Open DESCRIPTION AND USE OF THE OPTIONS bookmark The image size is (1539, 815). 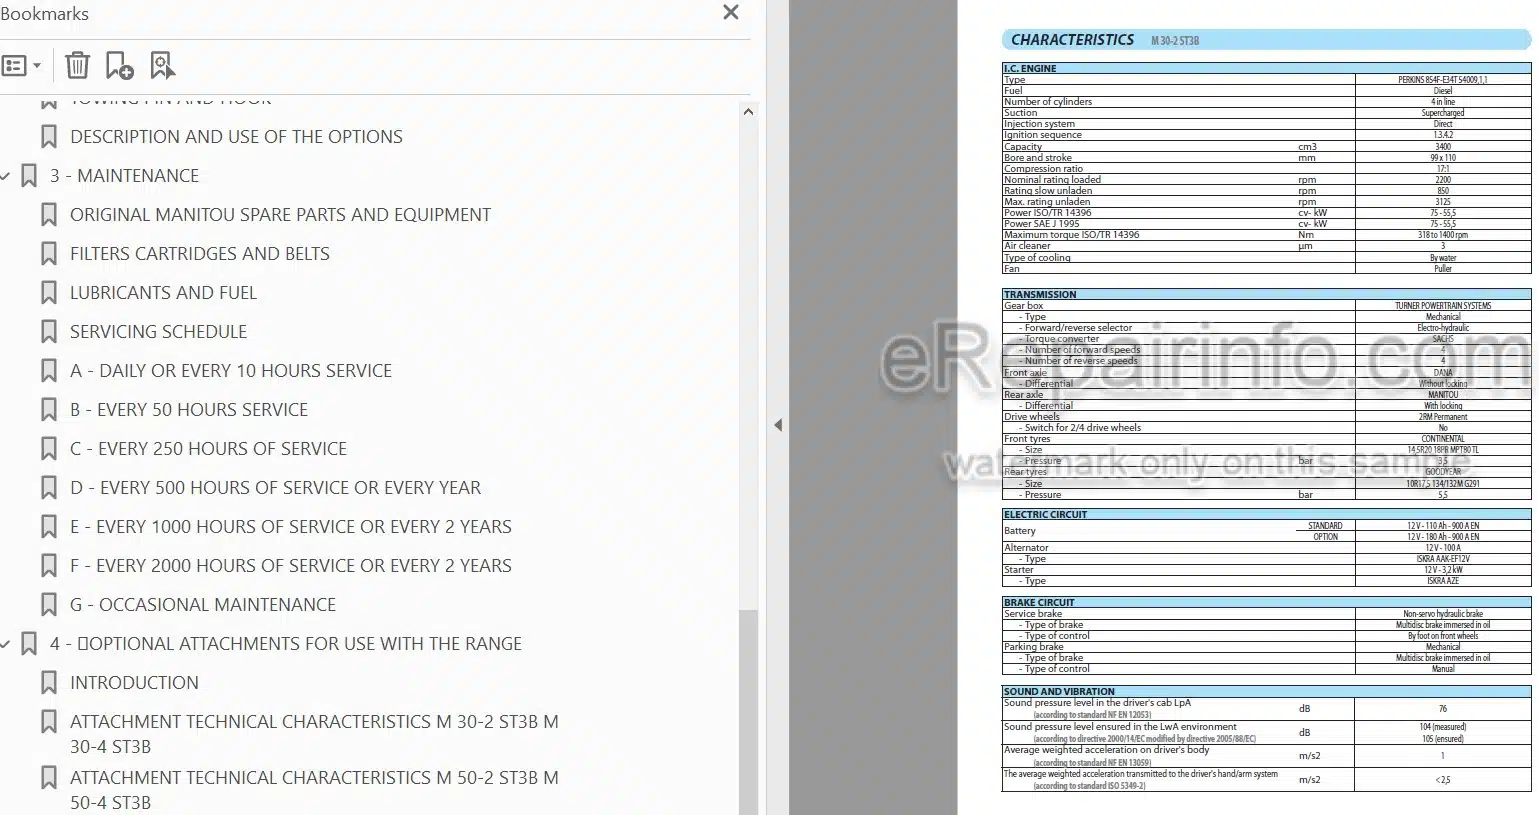point(236,137)
